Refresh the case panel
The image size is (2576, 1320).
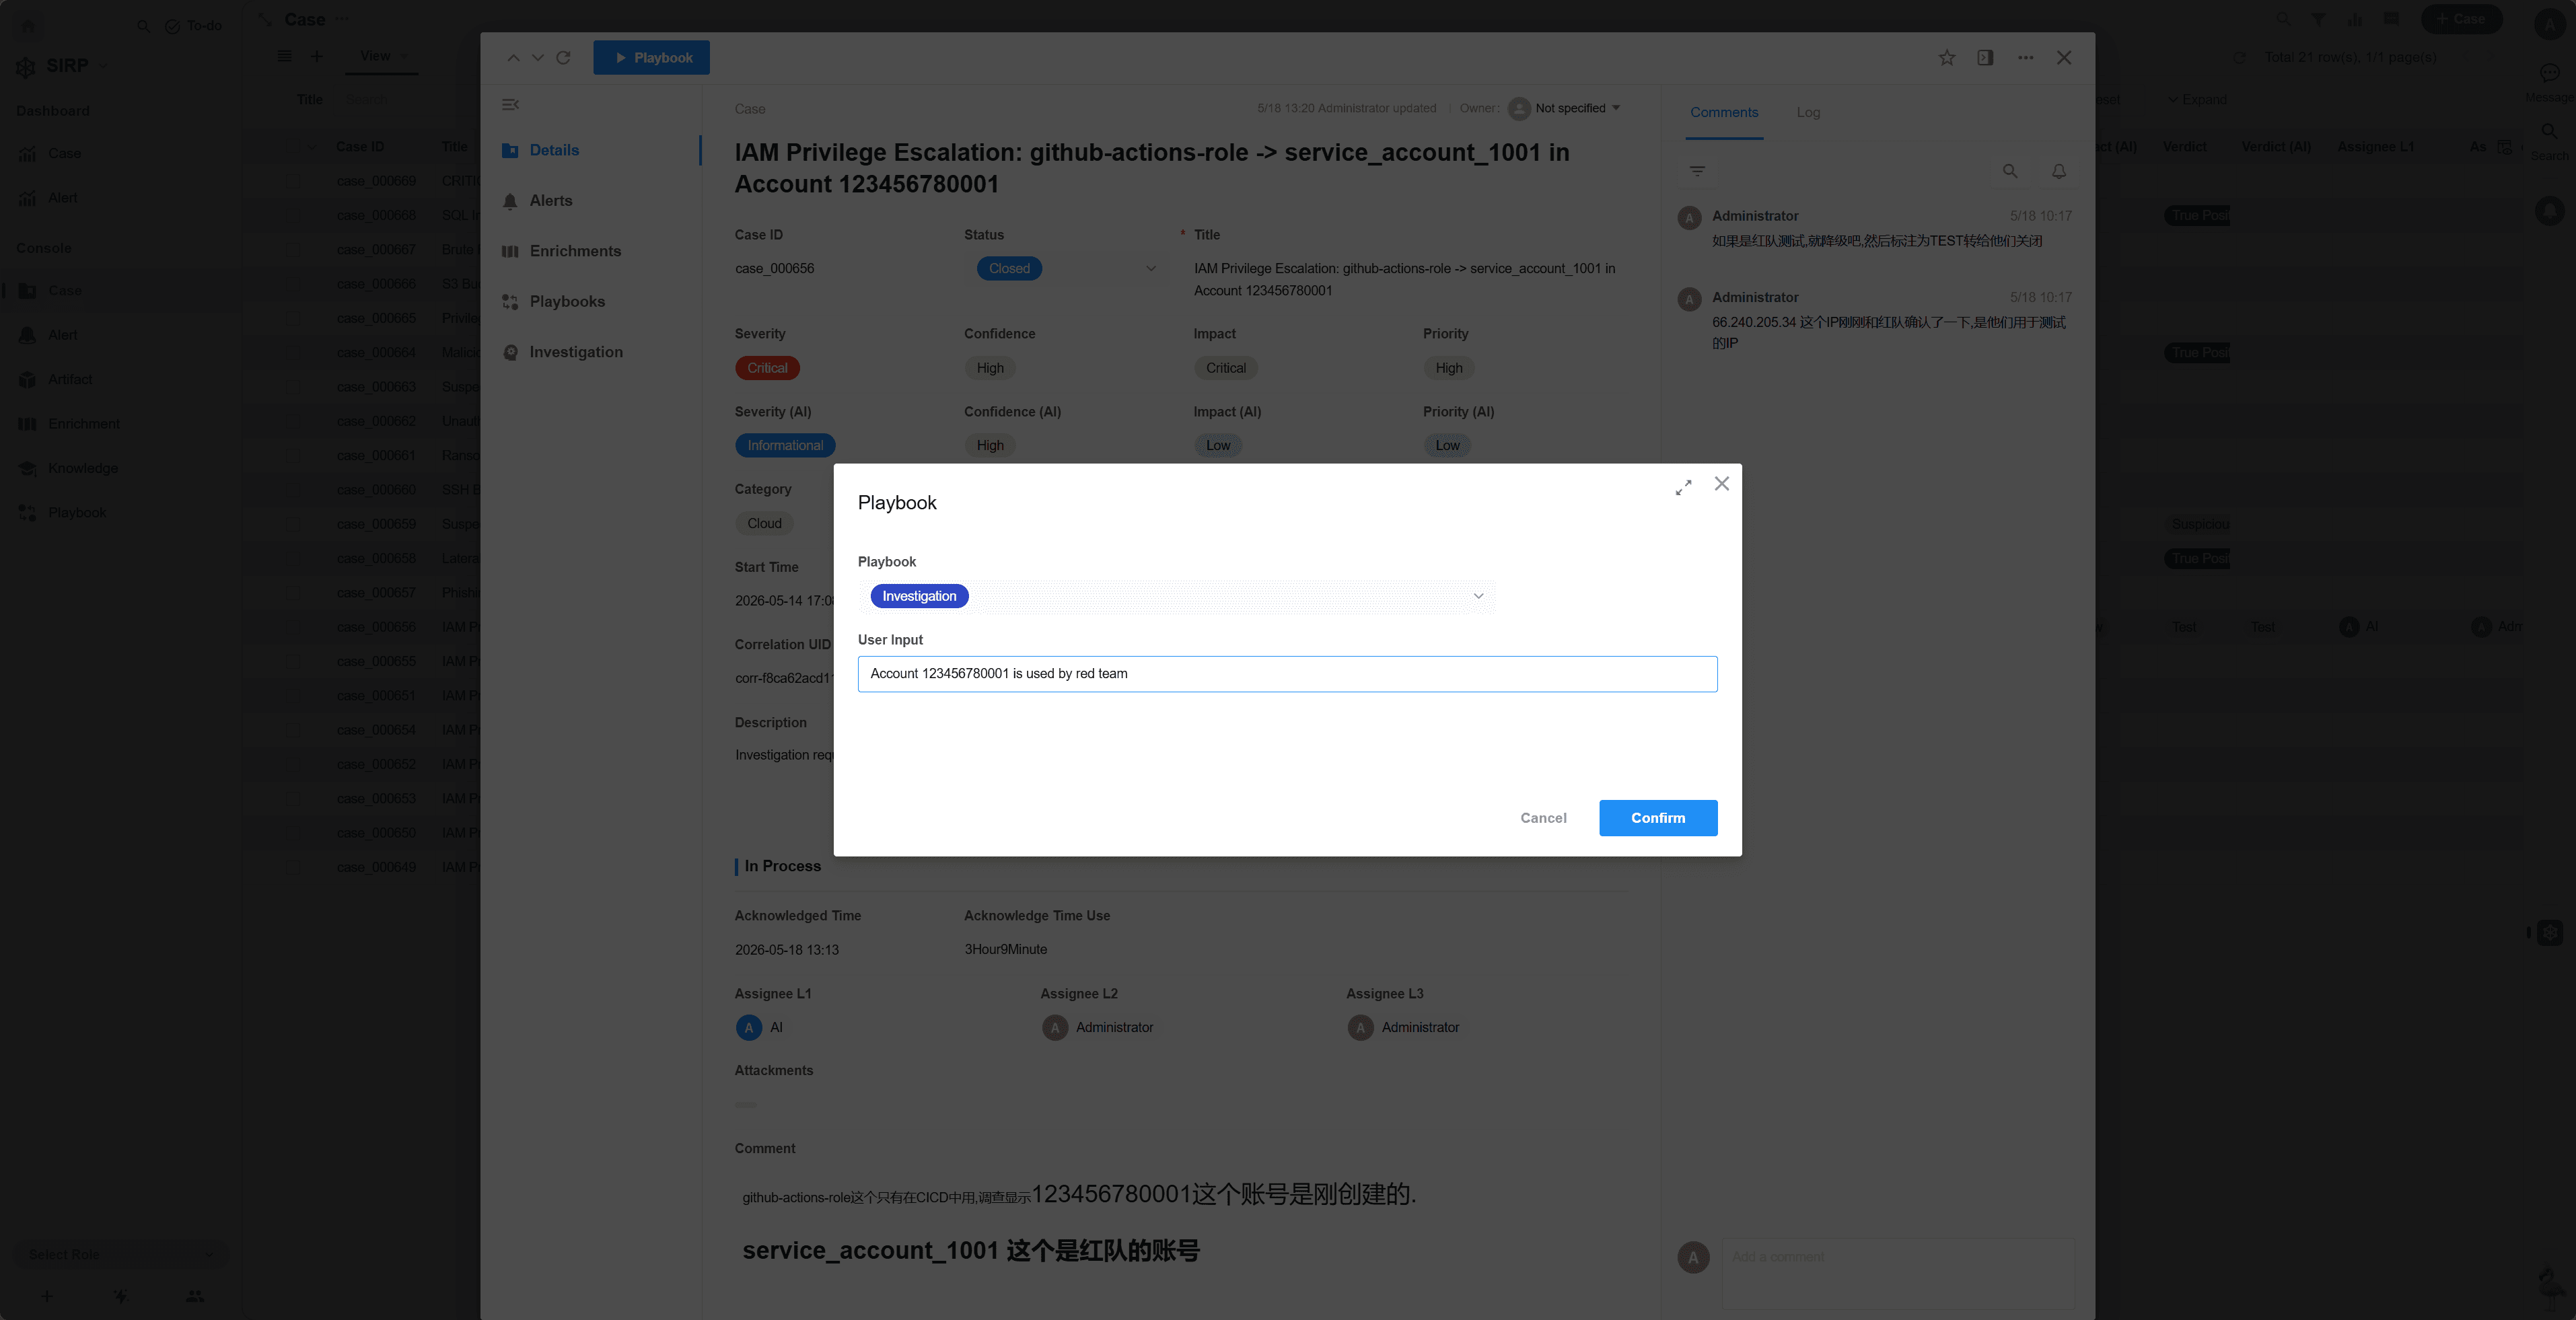563,58
